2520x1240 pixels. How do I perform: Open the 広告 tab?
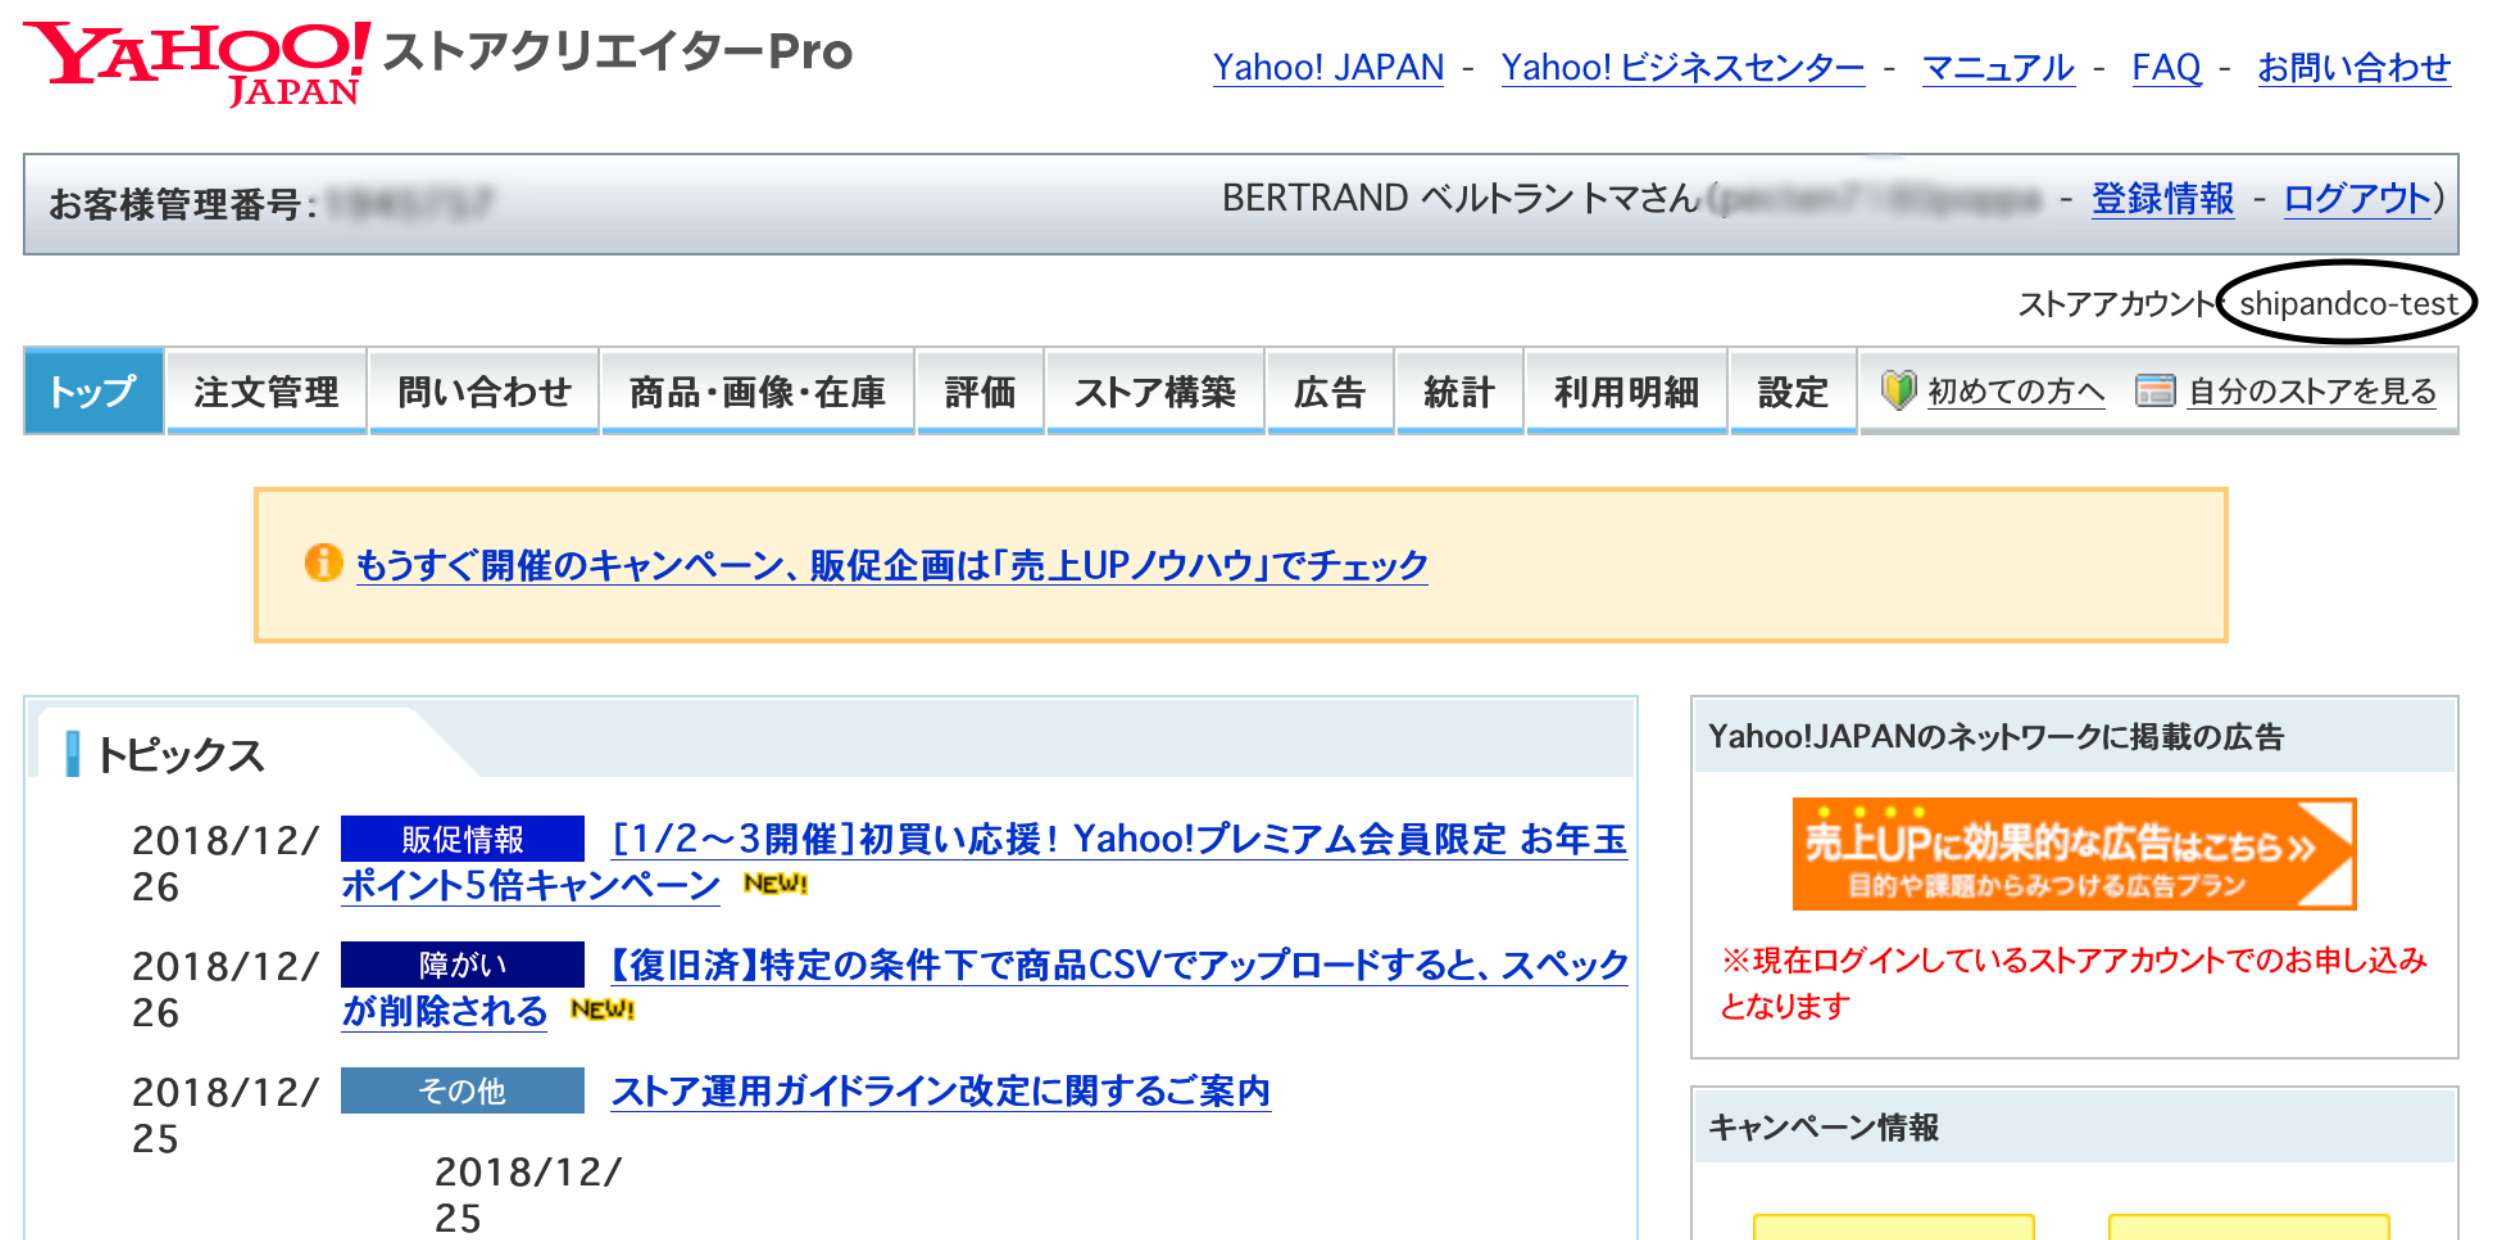click(1330, 391)
